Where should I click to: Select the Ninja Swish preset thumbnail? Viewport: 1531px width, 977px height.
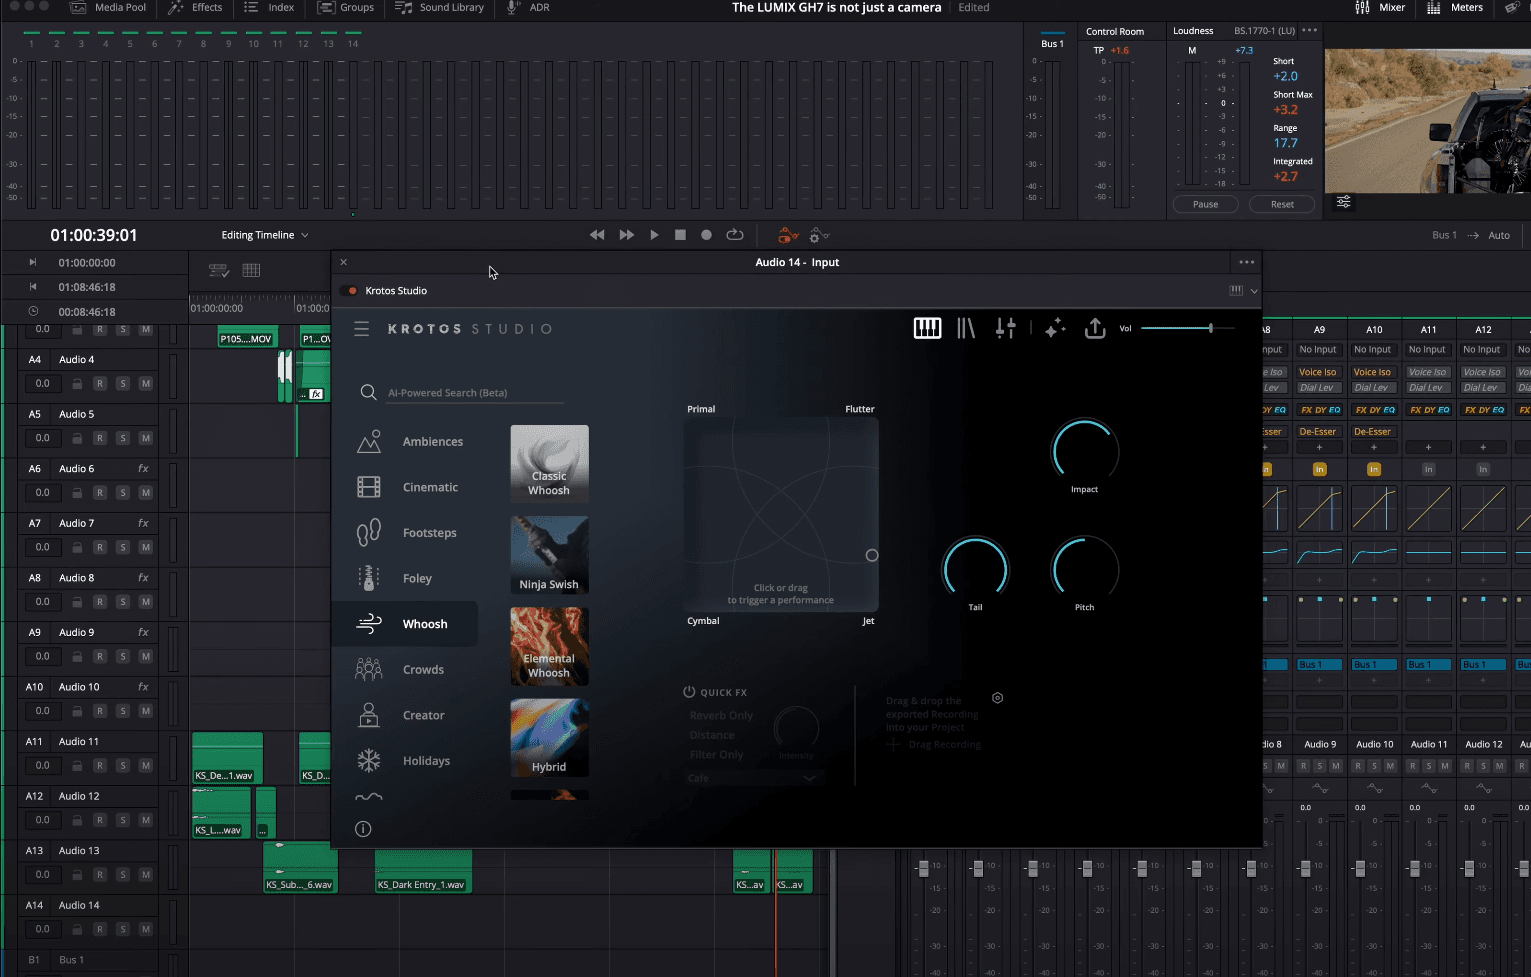point(549,555)
